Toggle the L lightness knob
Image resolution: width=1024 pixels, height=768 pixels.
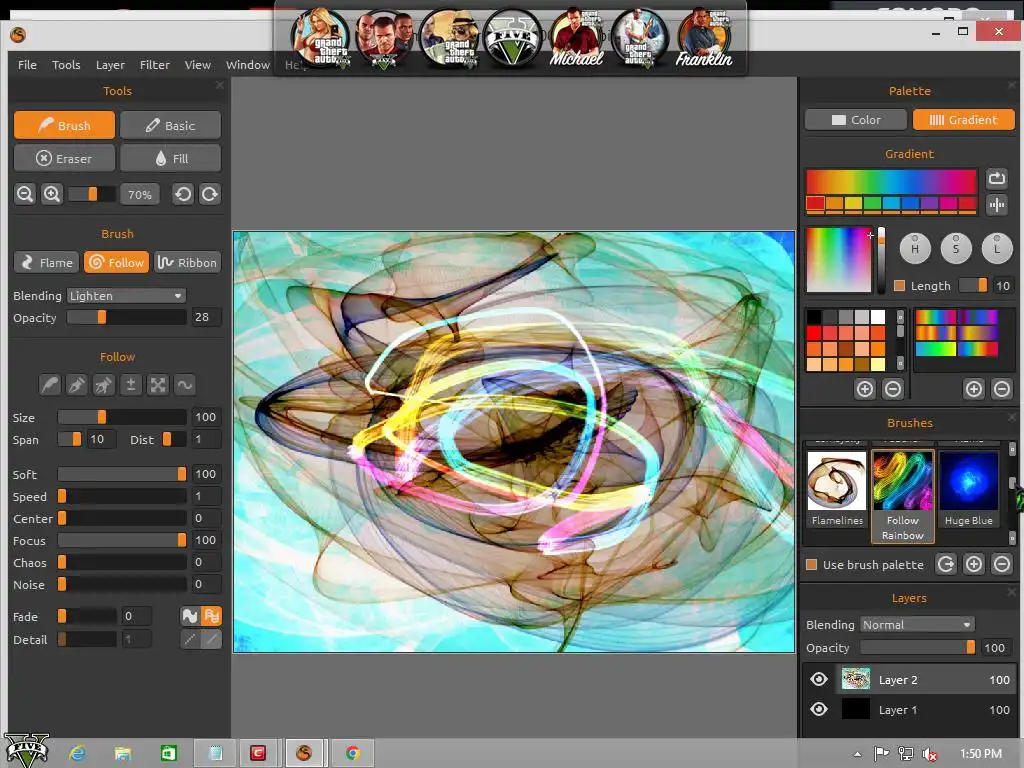997,248
